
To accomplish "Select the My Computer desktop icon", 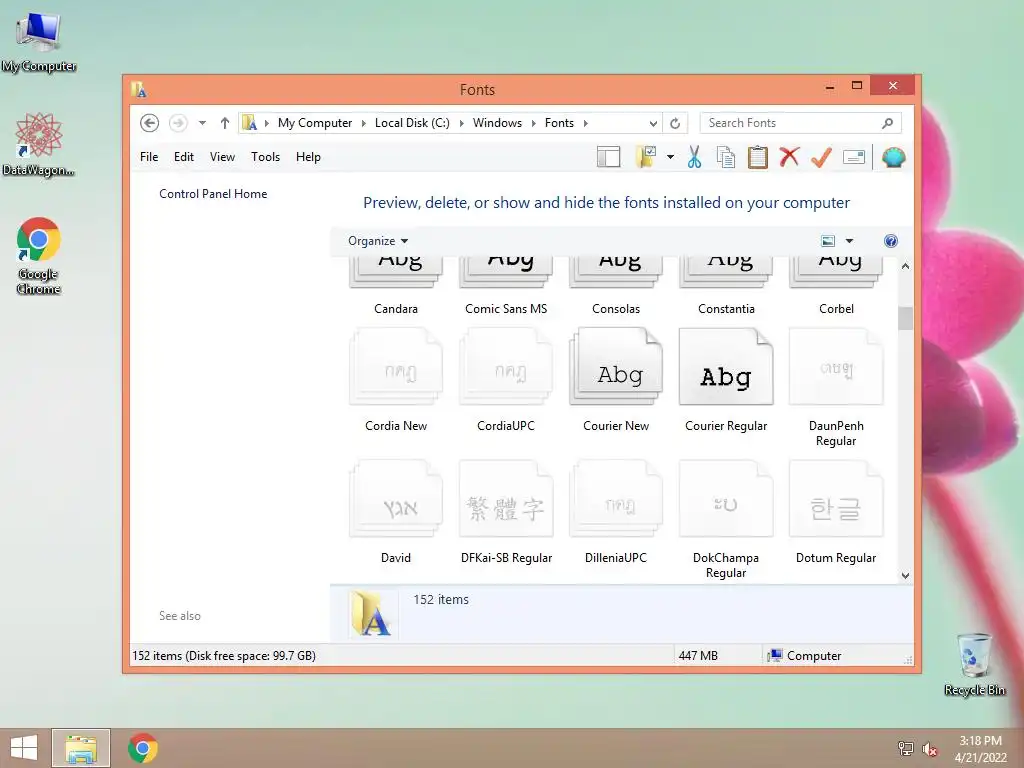I will (39, 42).
